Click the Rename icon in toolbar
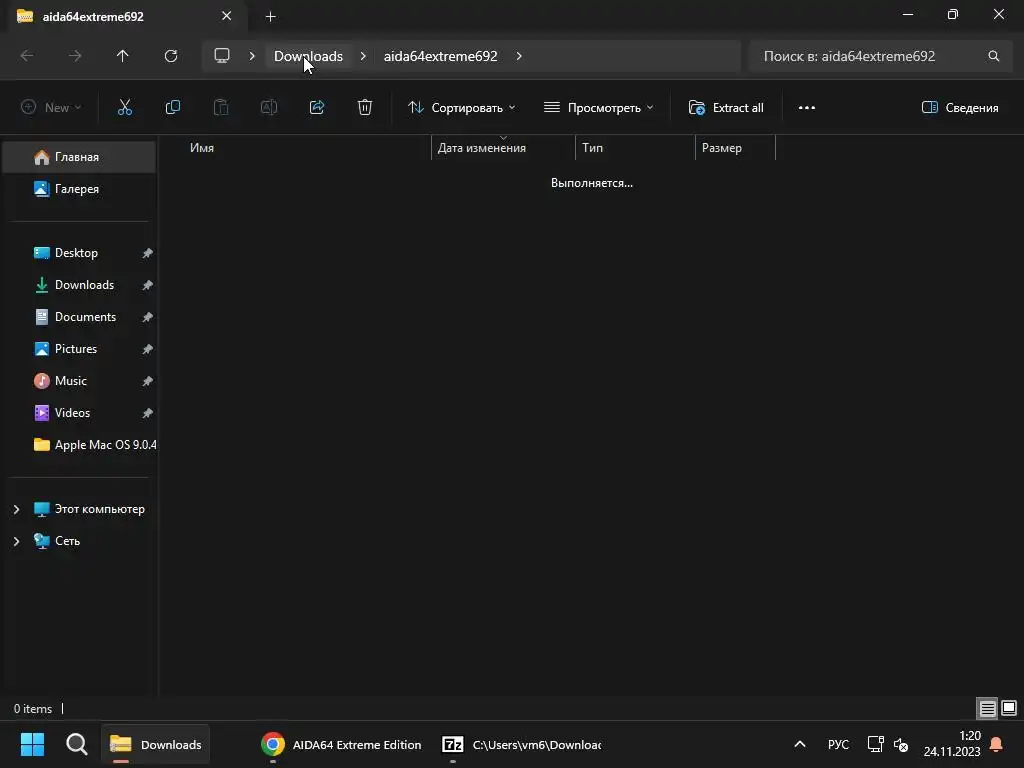 point(269,107)
